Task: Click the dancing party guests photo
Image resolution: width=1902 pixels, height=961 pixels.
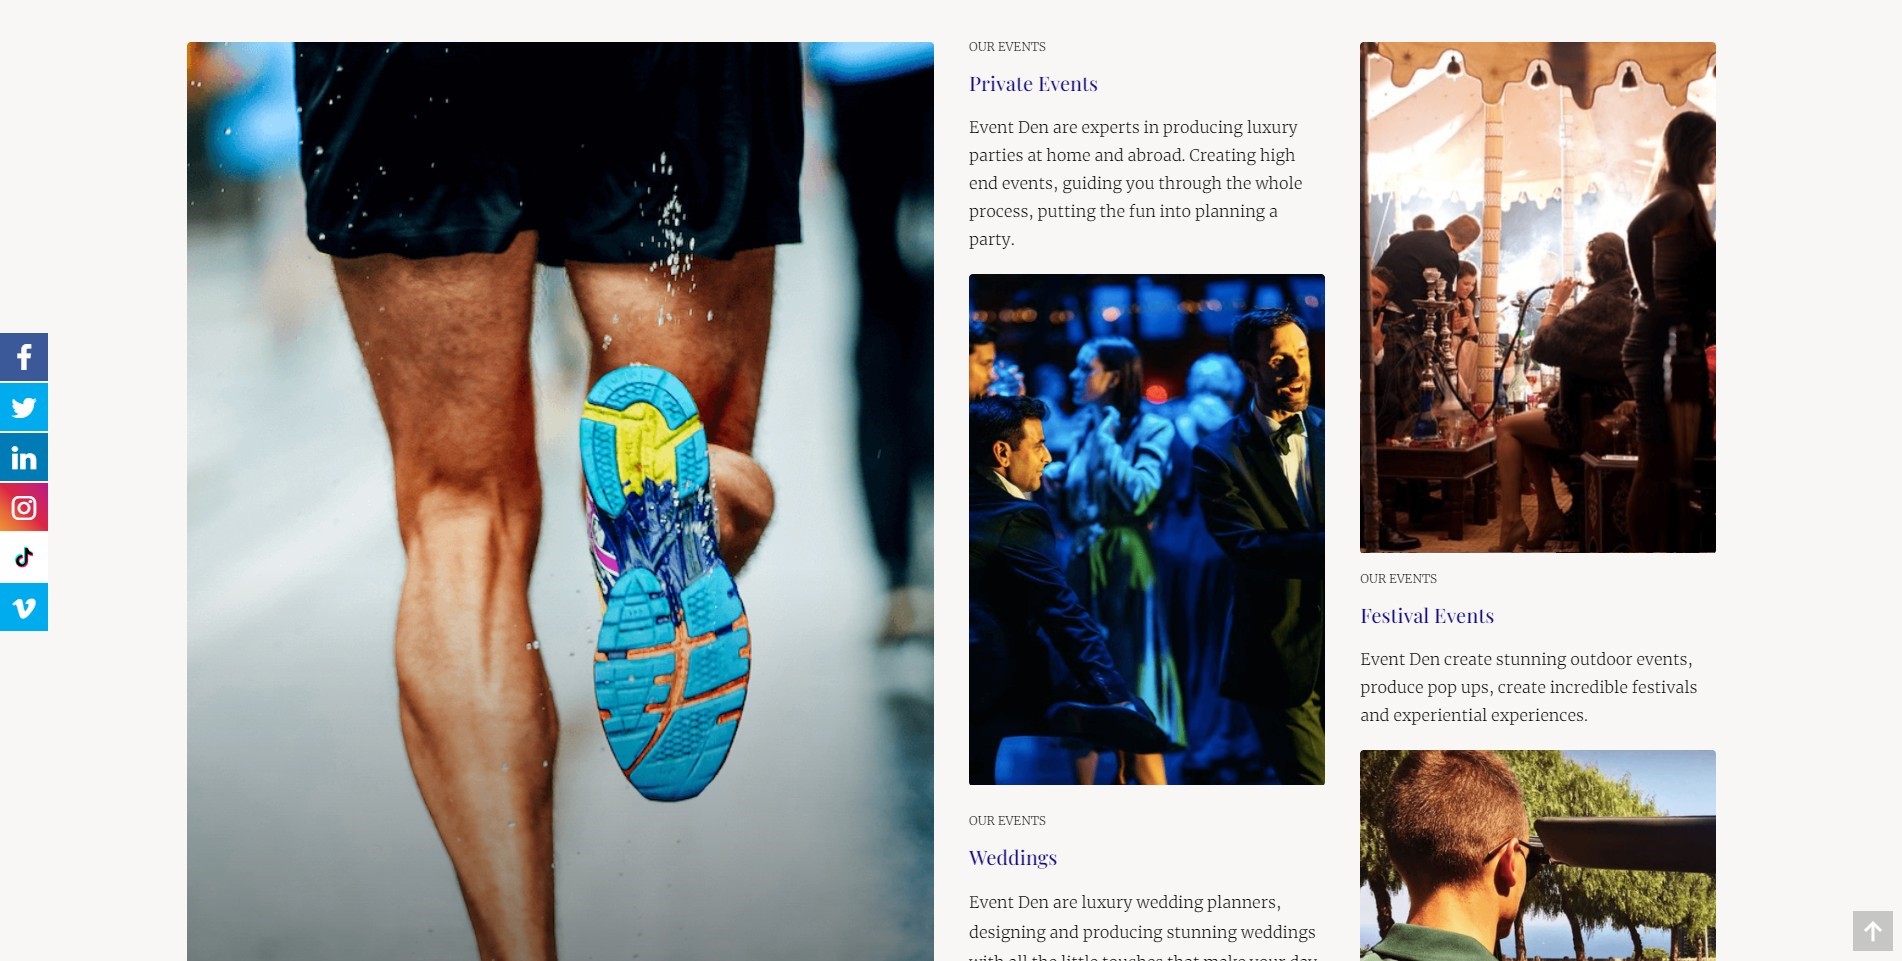Action: tap(1147, 529)
